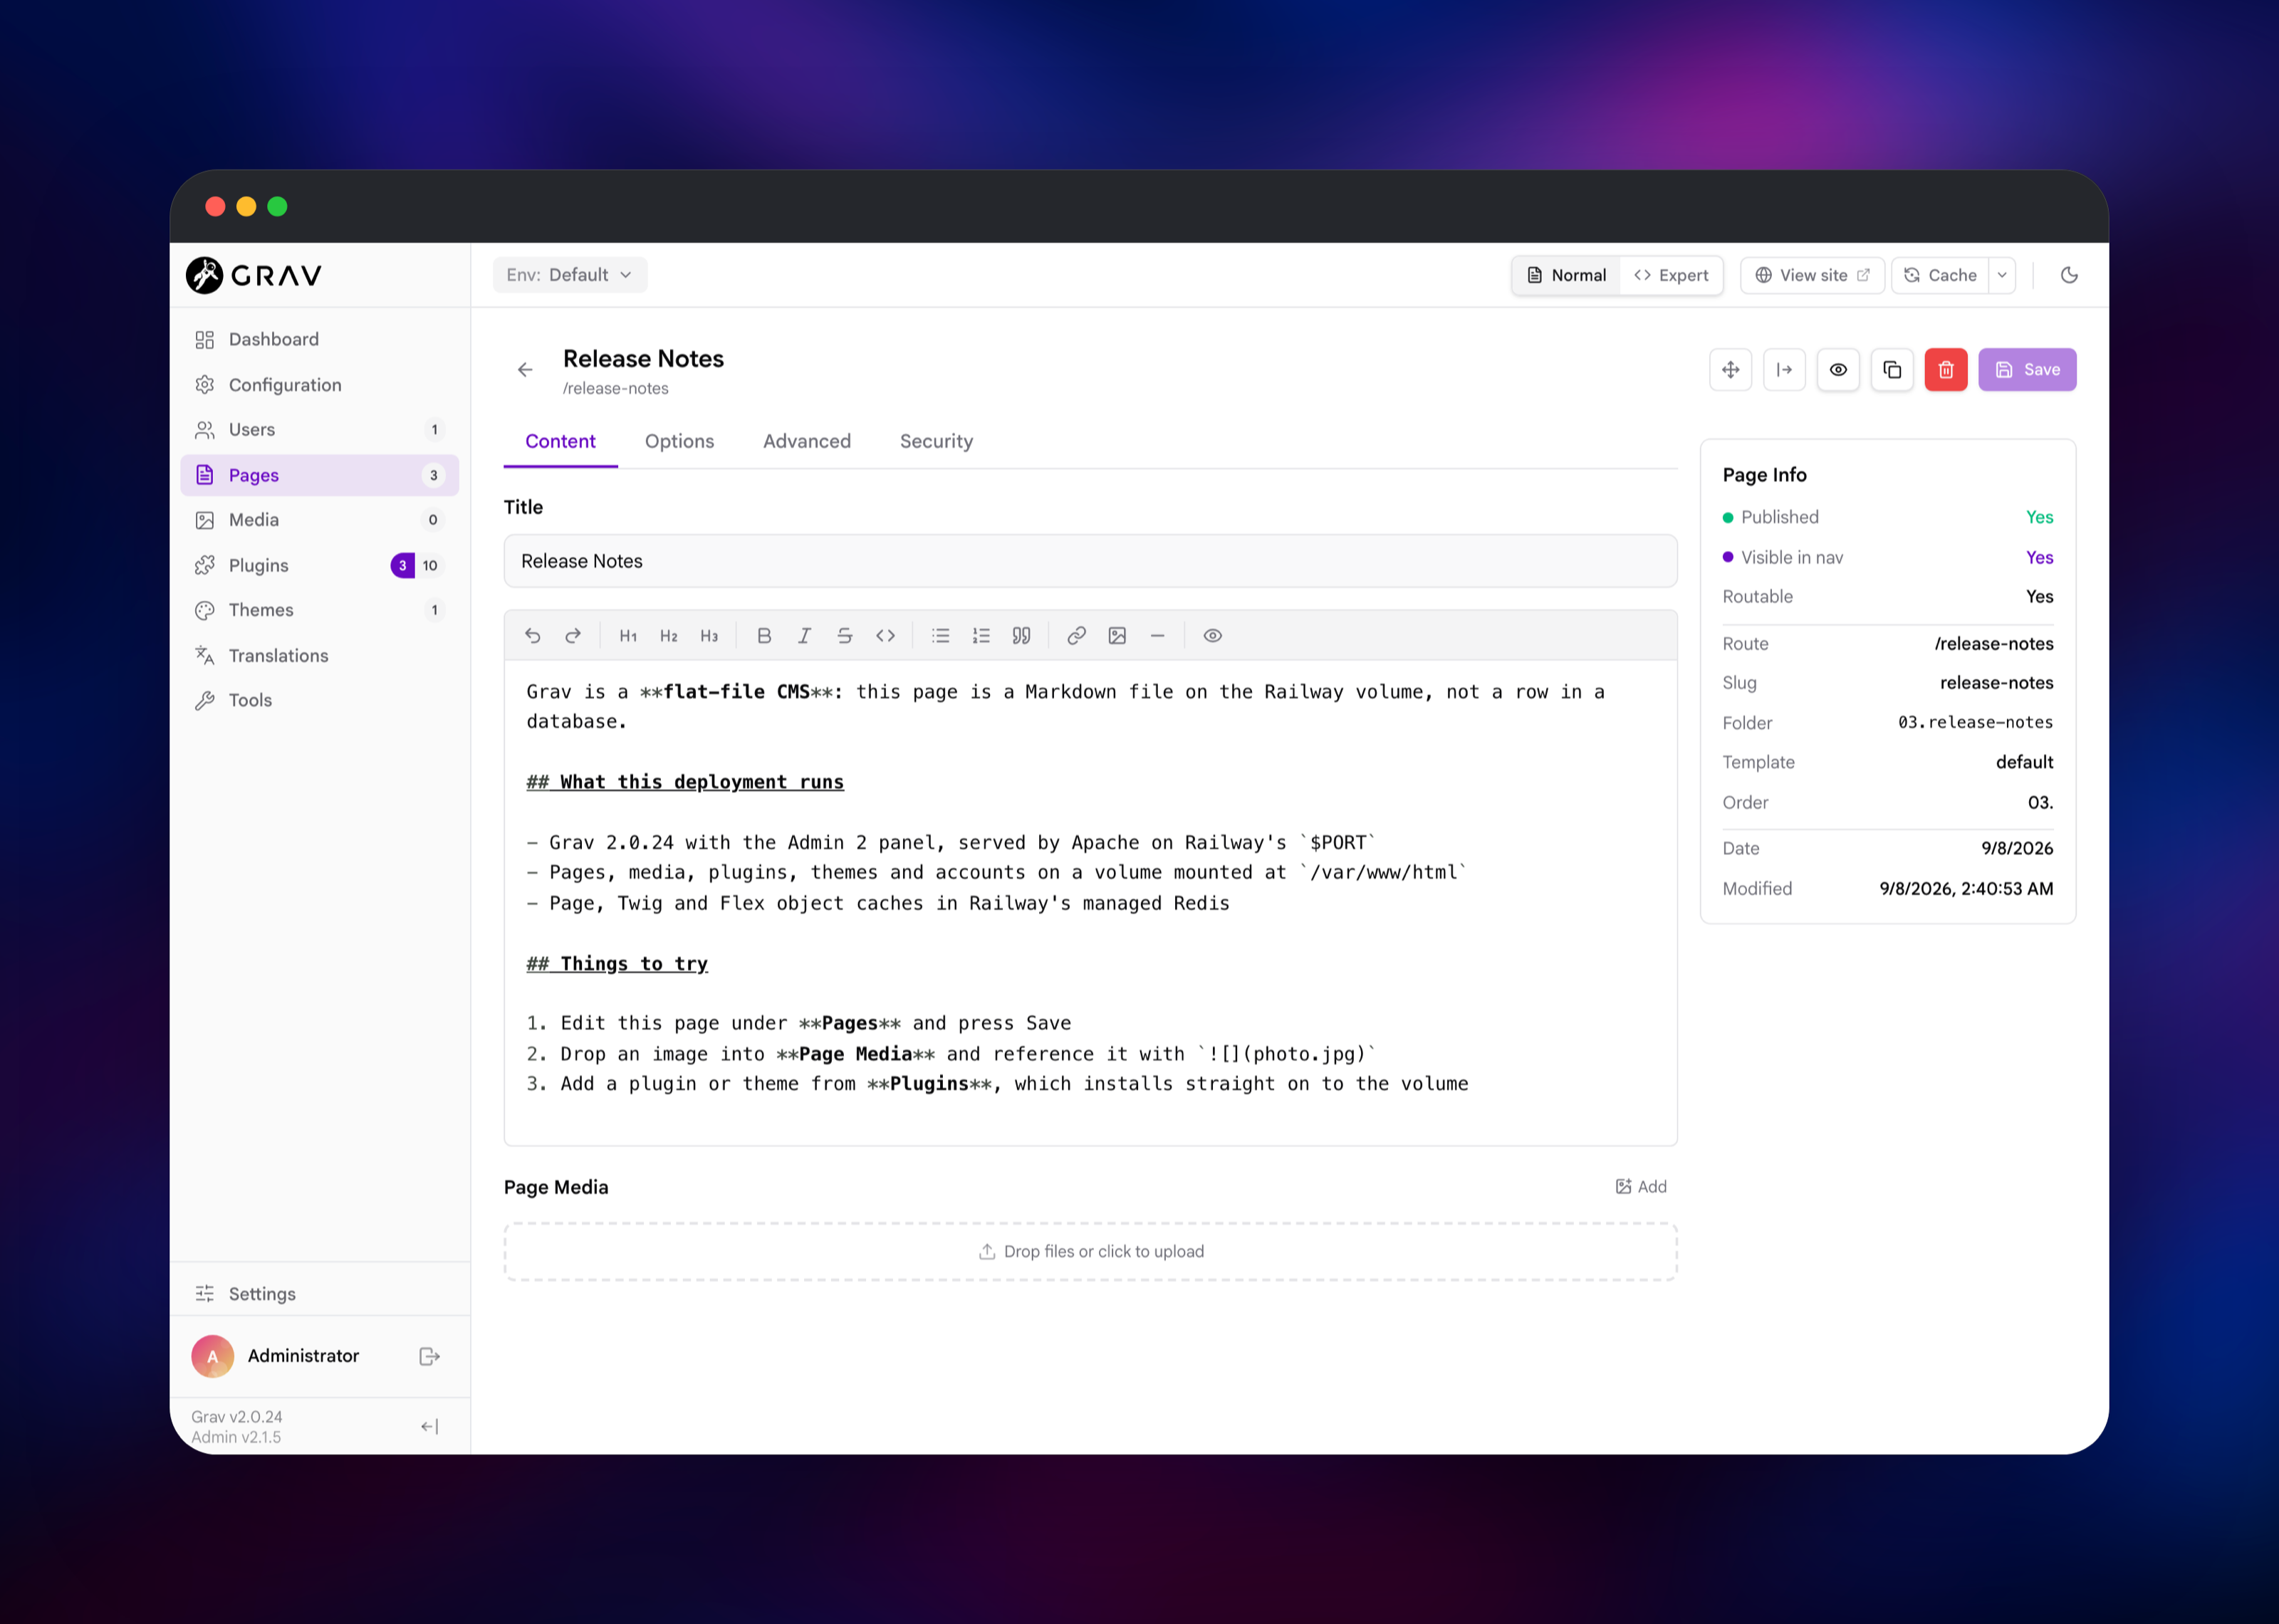Duplicate the page with copy icon
Image resolution: width=2279 pixels, height=1624 pixels.
(x=1892, y=370)
